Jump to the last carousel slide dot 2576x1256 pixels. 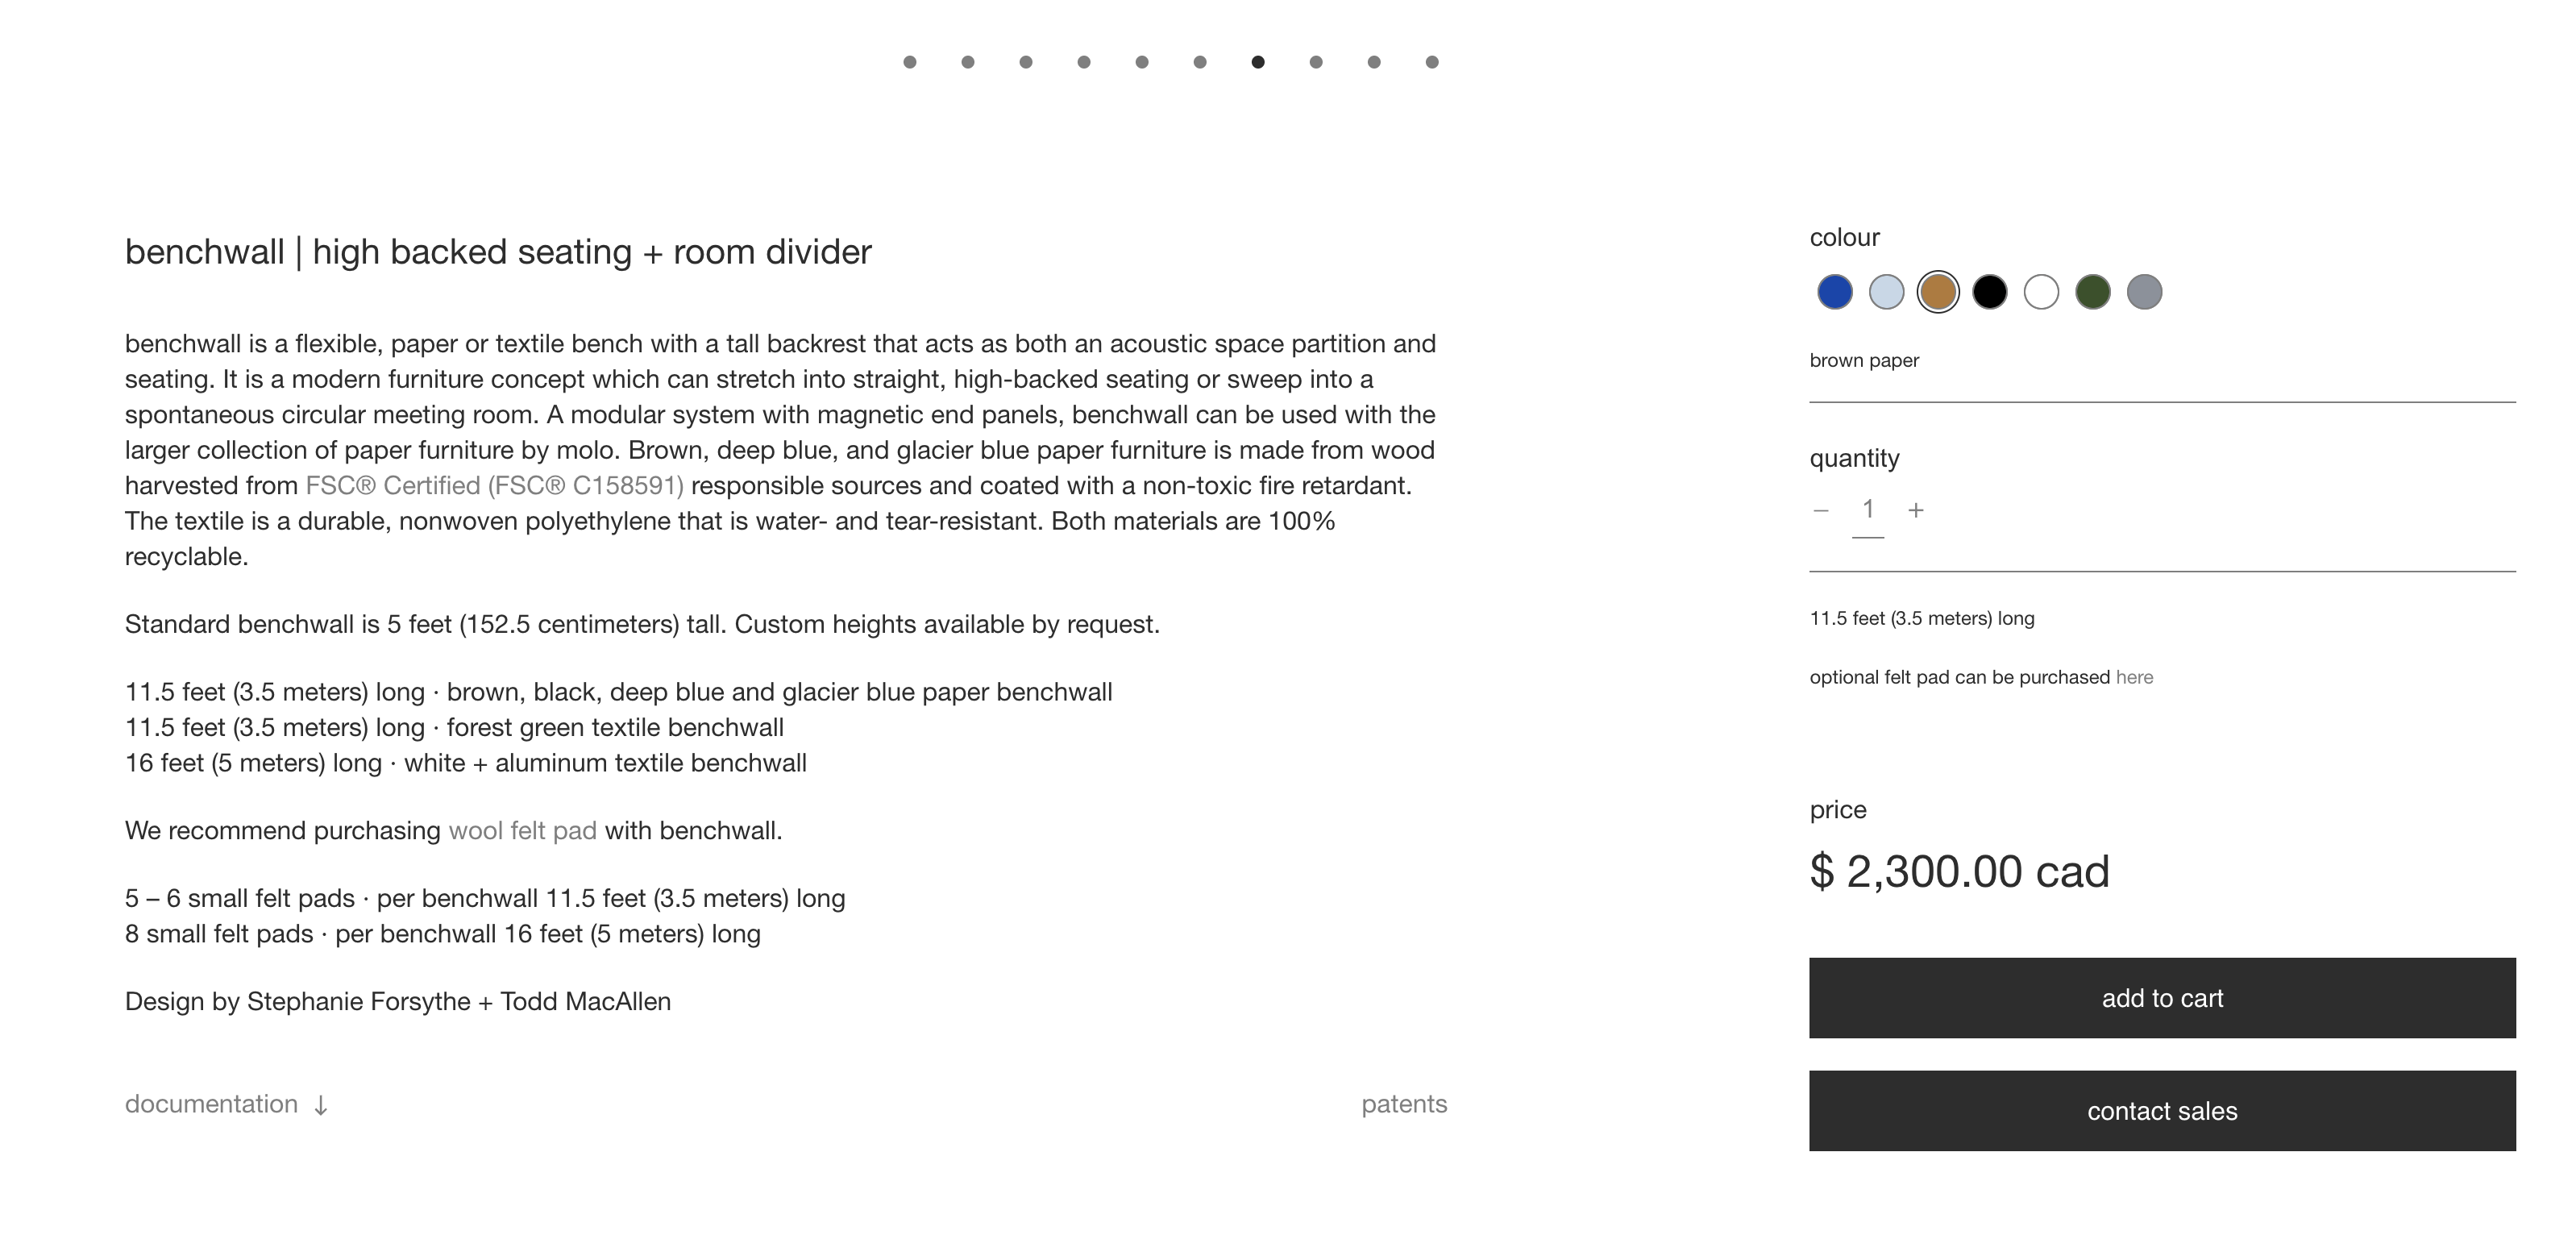click(x=1432, y=62)
